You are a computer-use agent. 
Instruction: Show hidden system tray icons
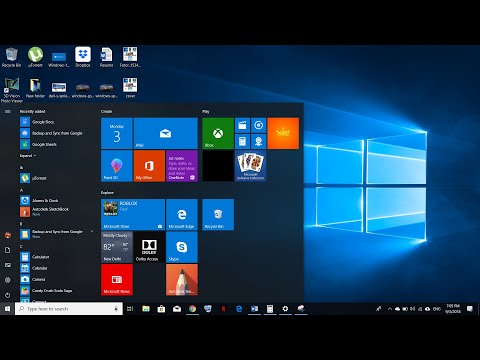pyautogui.click(x=390, y=309)
